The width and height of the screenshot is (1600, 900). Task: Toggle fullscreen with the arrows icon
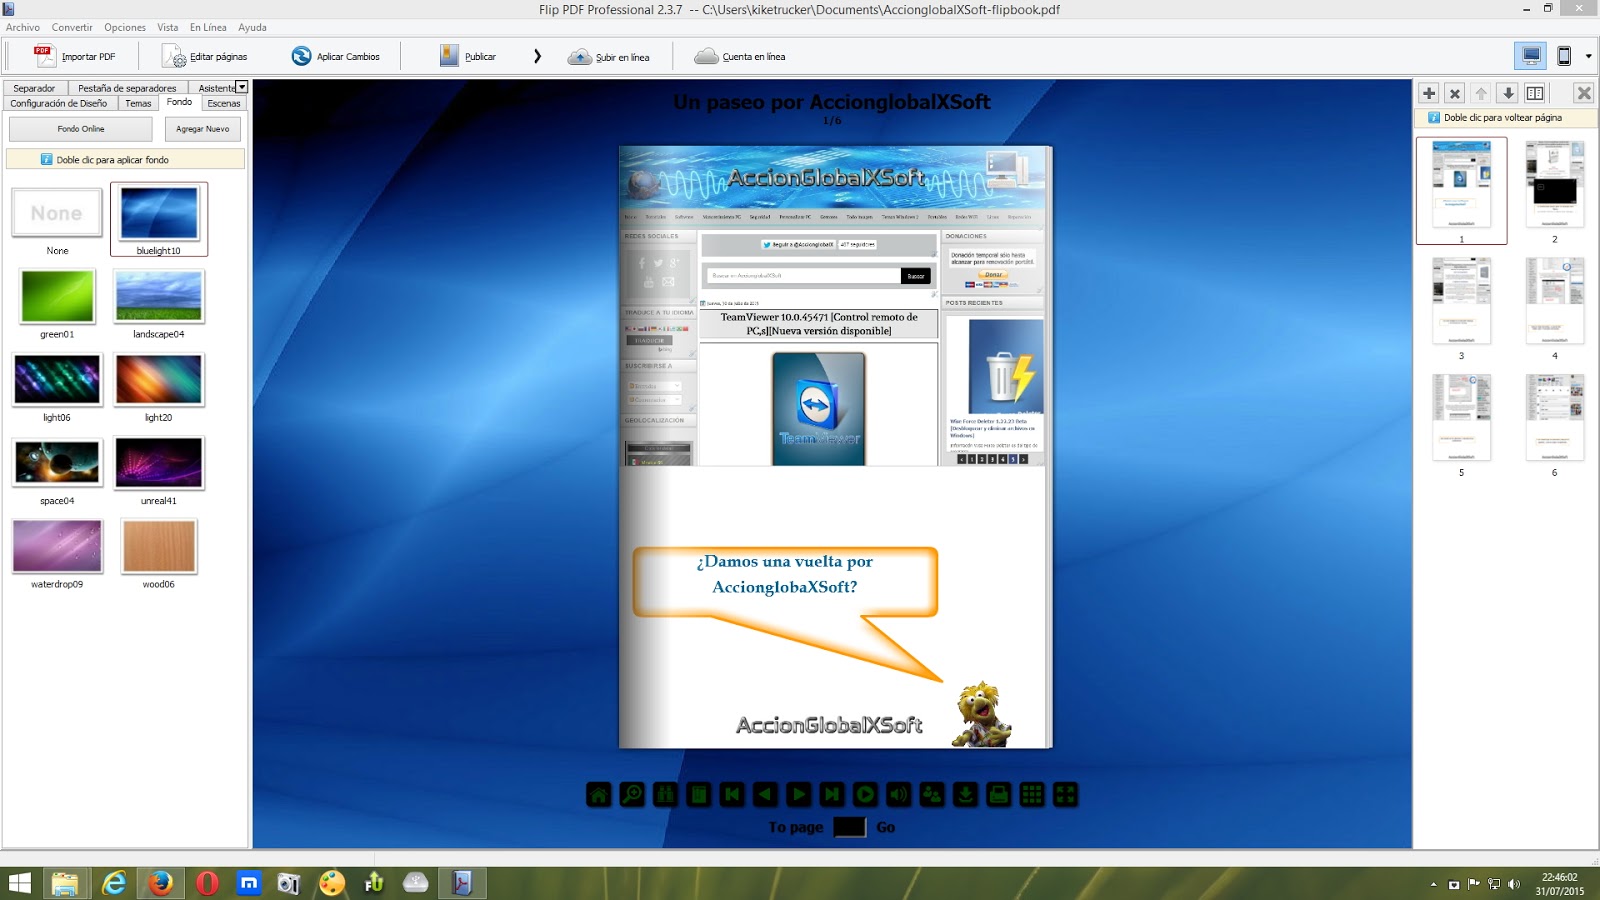coord(1066,794)
